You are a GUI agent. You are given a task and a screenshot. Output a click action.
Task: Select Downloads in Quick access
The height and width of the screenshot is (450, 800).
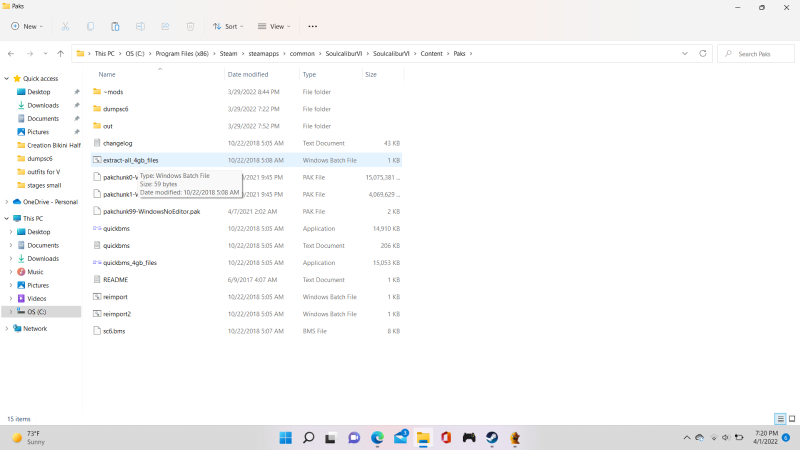tap(43, 105)
